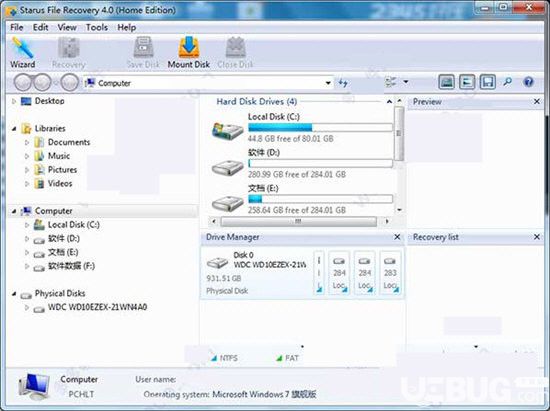The width and height of the screenshot is (550, 411).
Task: Open the Edit menu
Action: [40, 27]
